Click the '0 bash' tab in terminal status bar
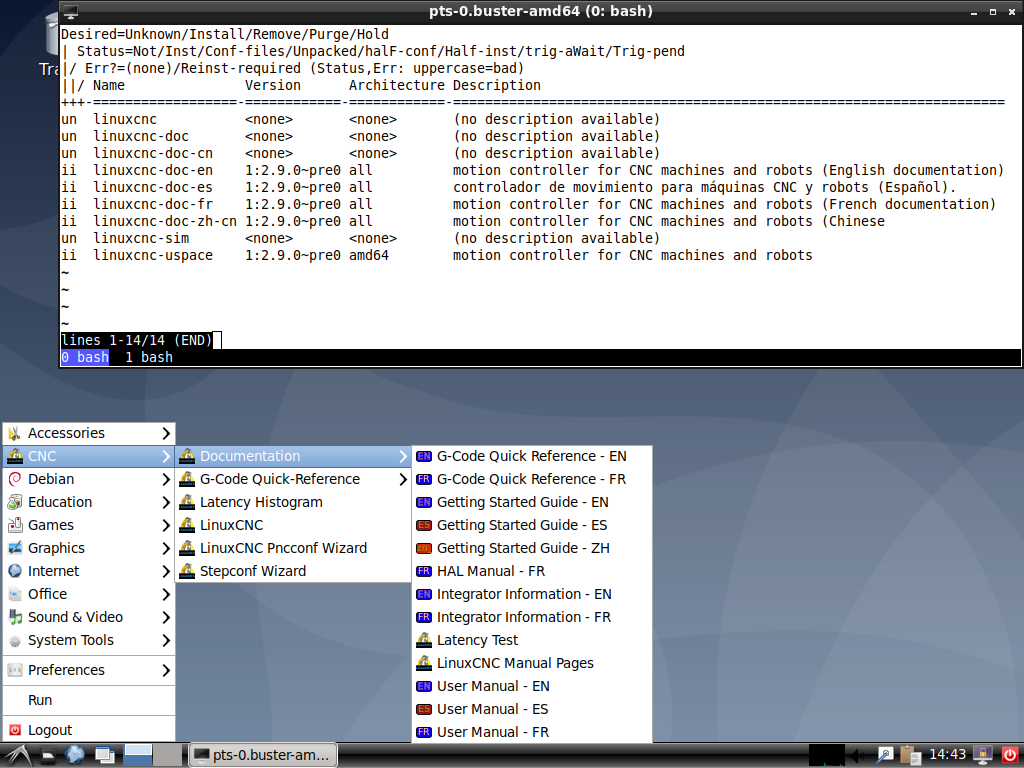 click(x=85, y=357)
